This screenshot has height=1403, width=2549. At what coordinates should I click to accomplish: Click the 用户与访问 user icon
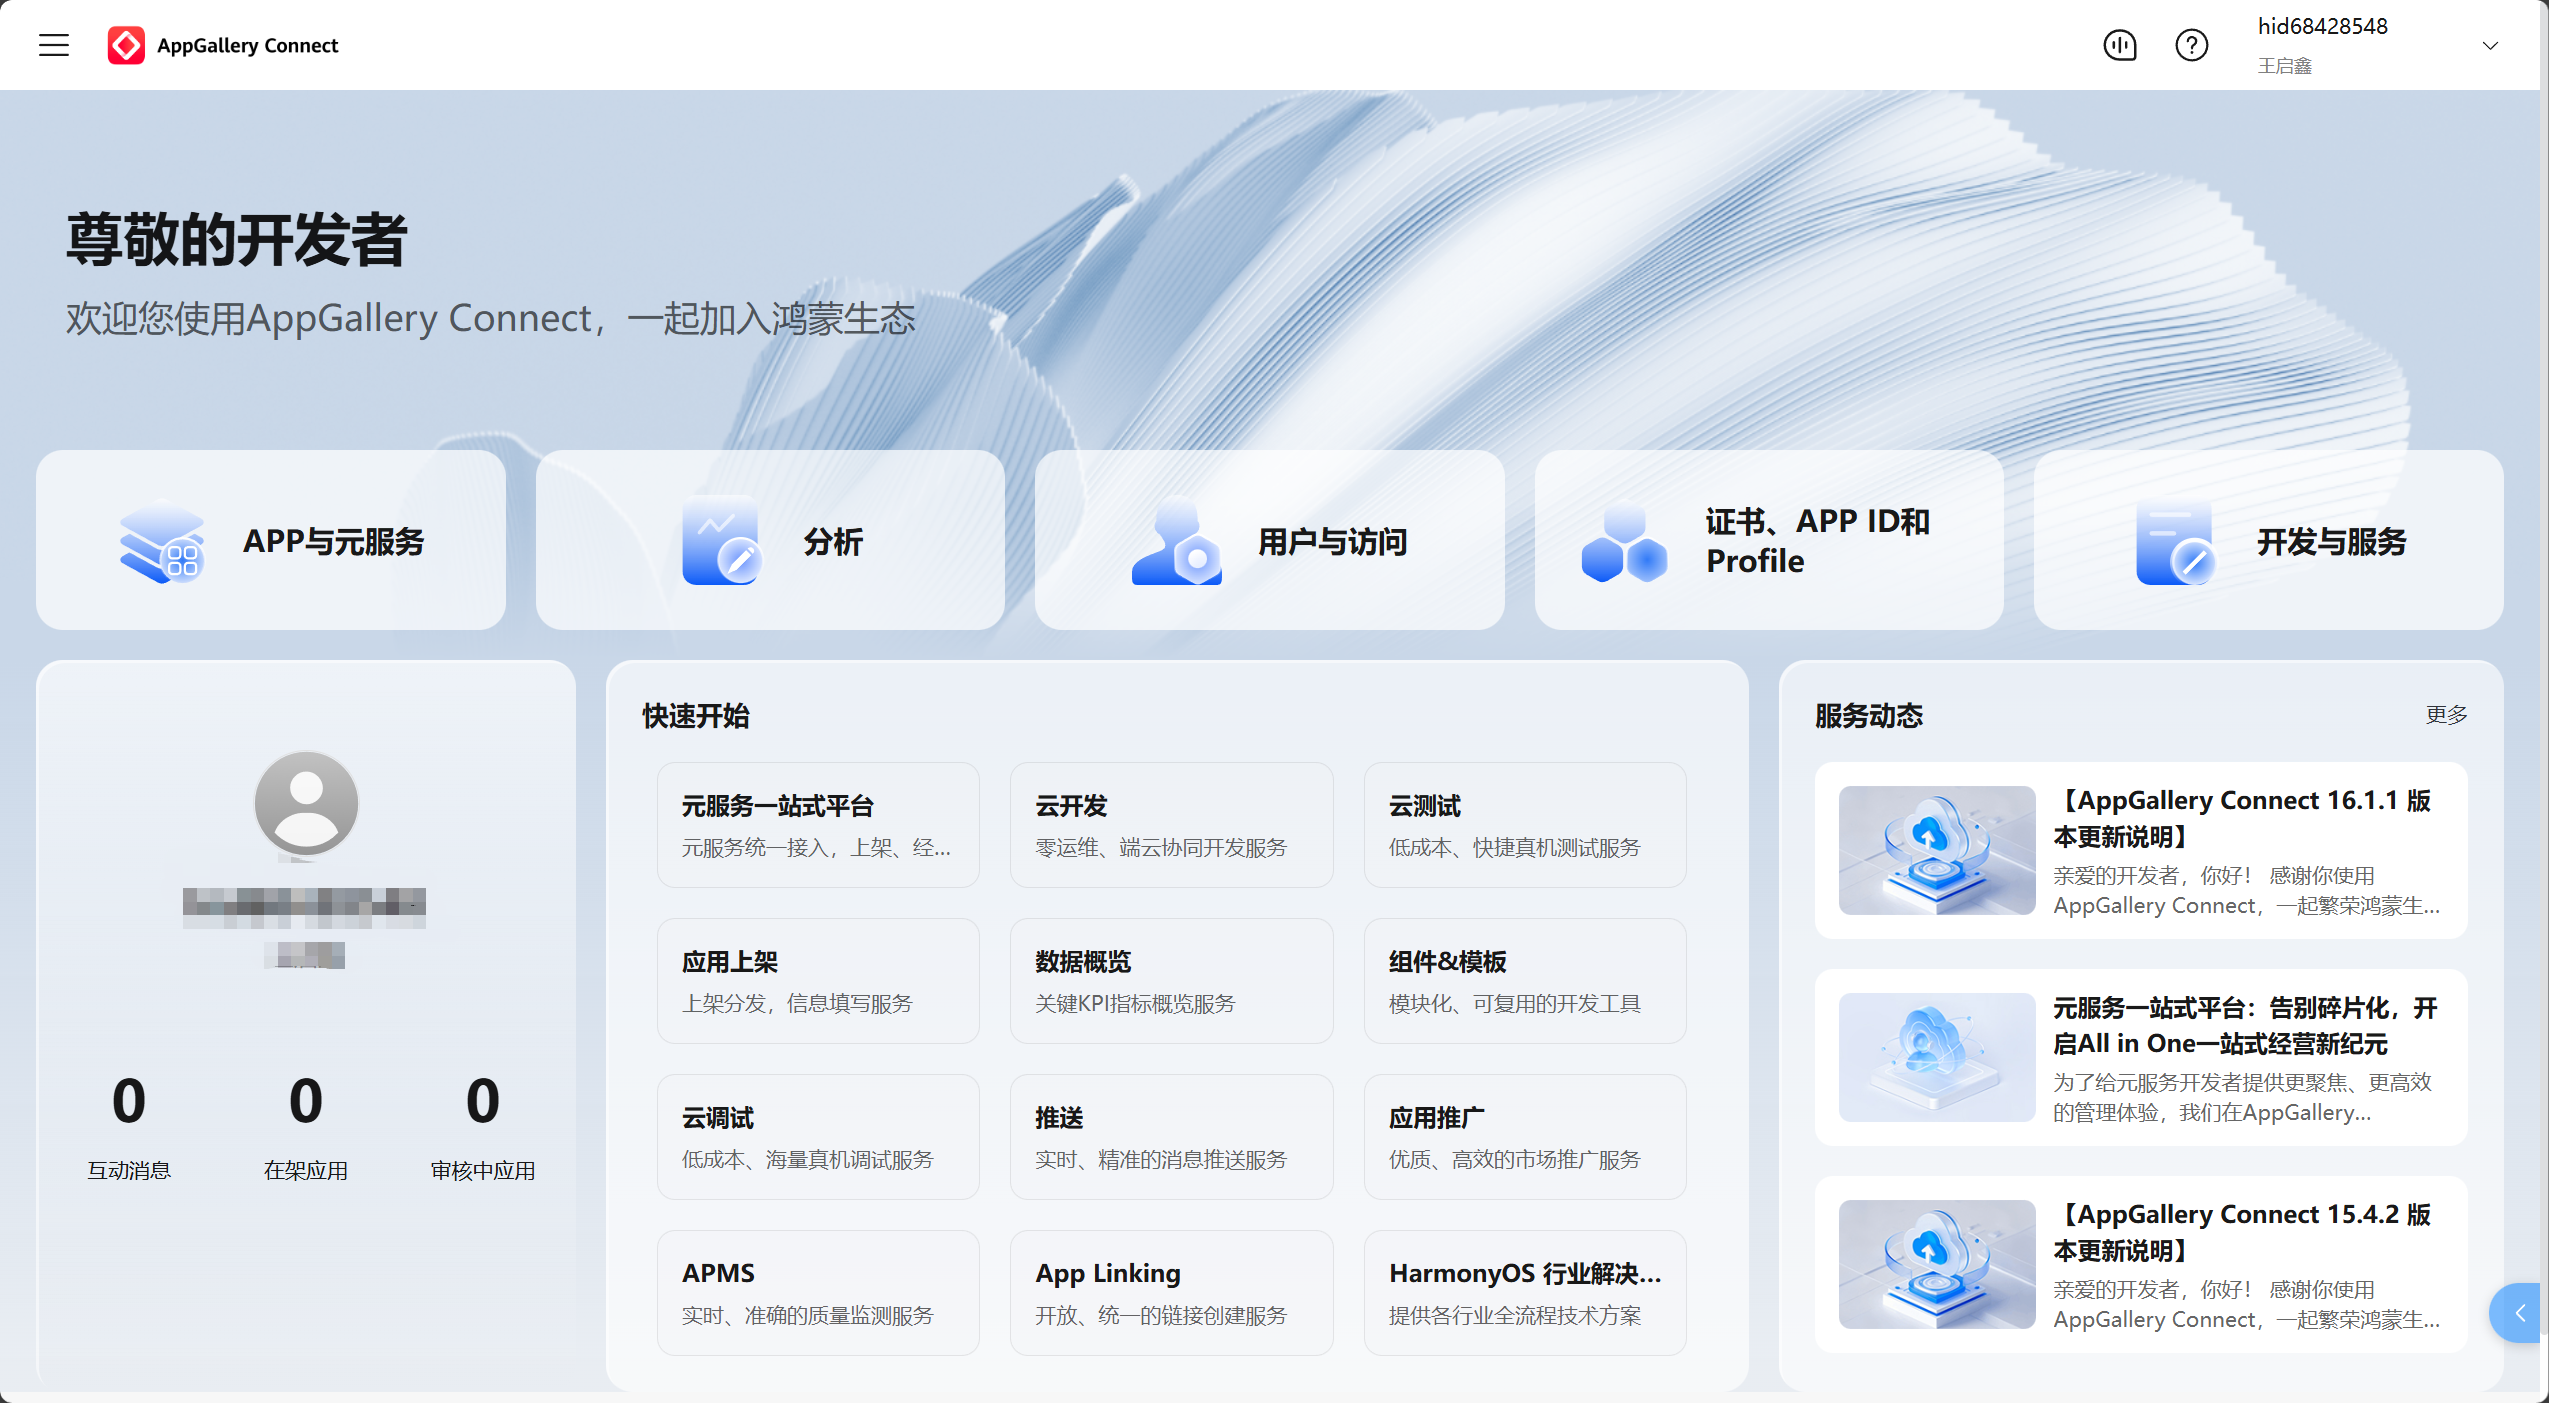(1176, 541)
